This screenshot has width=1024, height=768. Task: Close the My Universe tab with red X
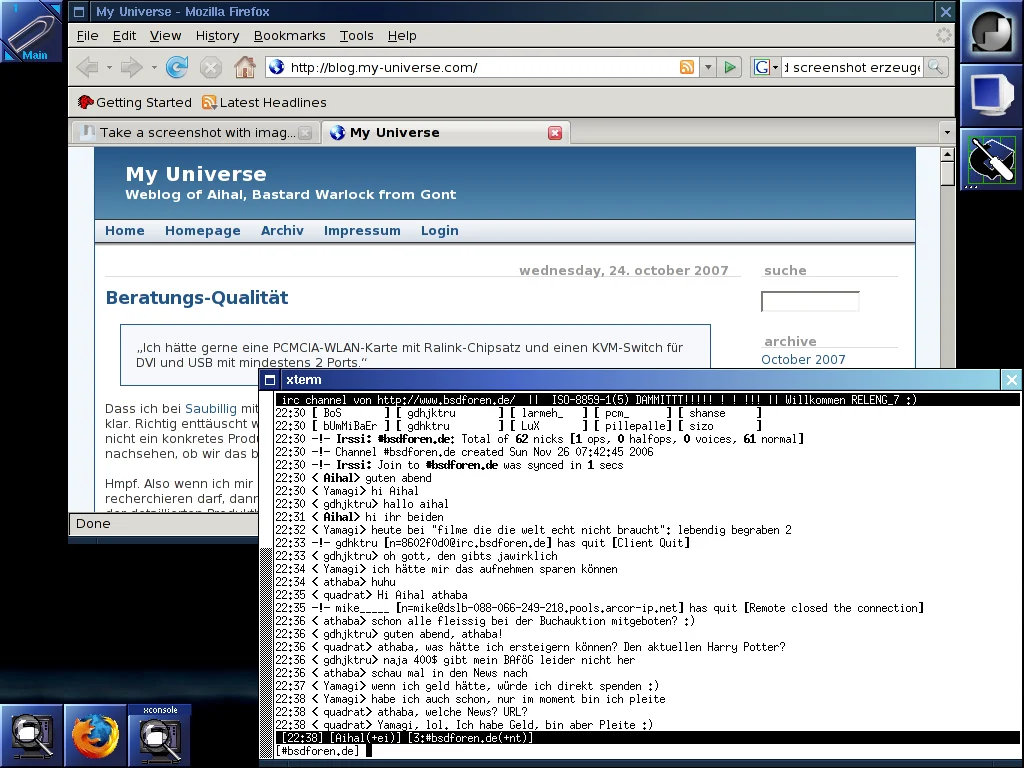555,133
